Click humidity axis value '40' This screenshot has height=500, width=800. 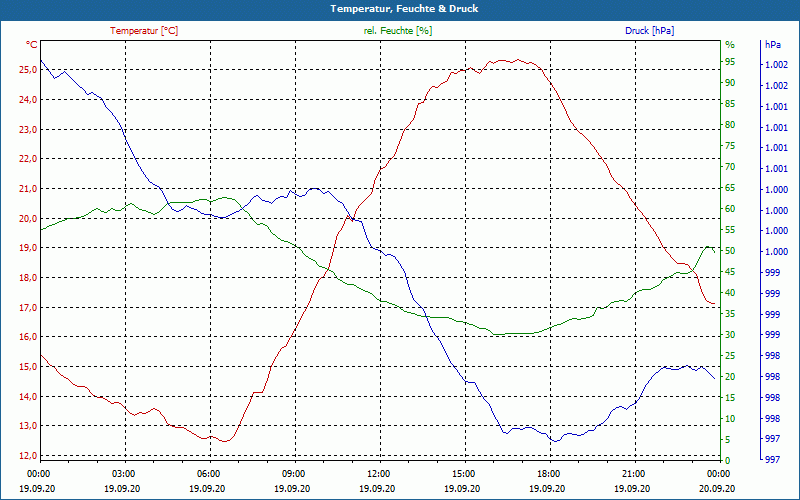point(730,293)
